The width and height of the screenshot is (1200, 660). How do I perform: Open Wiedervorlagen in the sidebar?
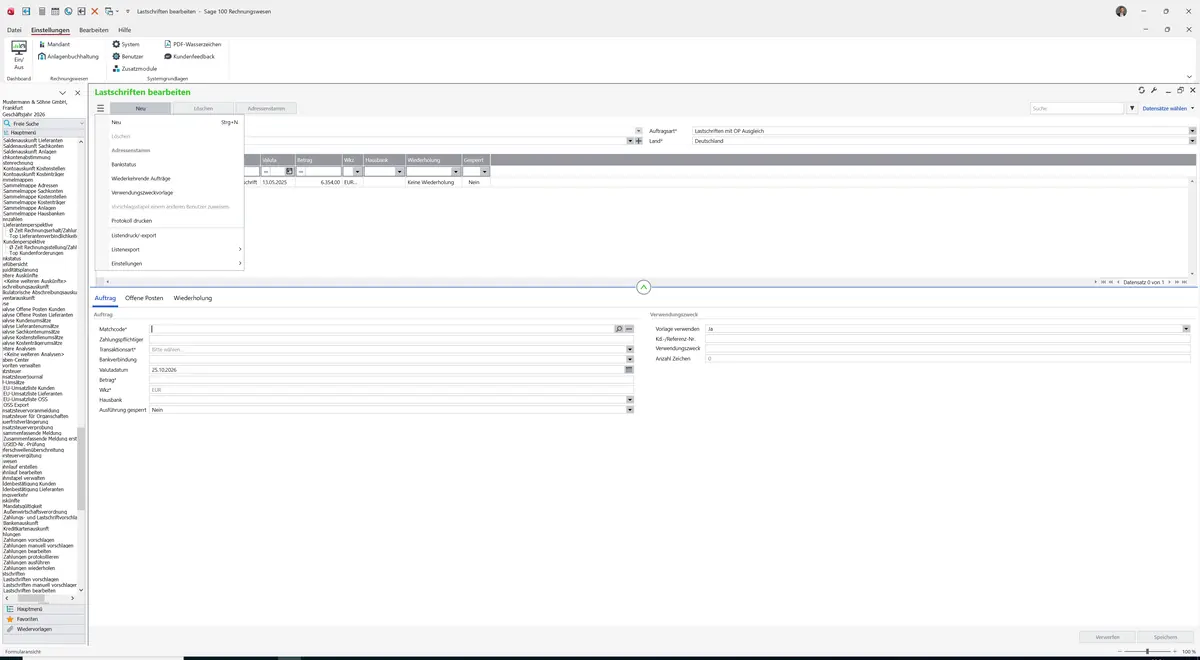(x=43, y=629)
